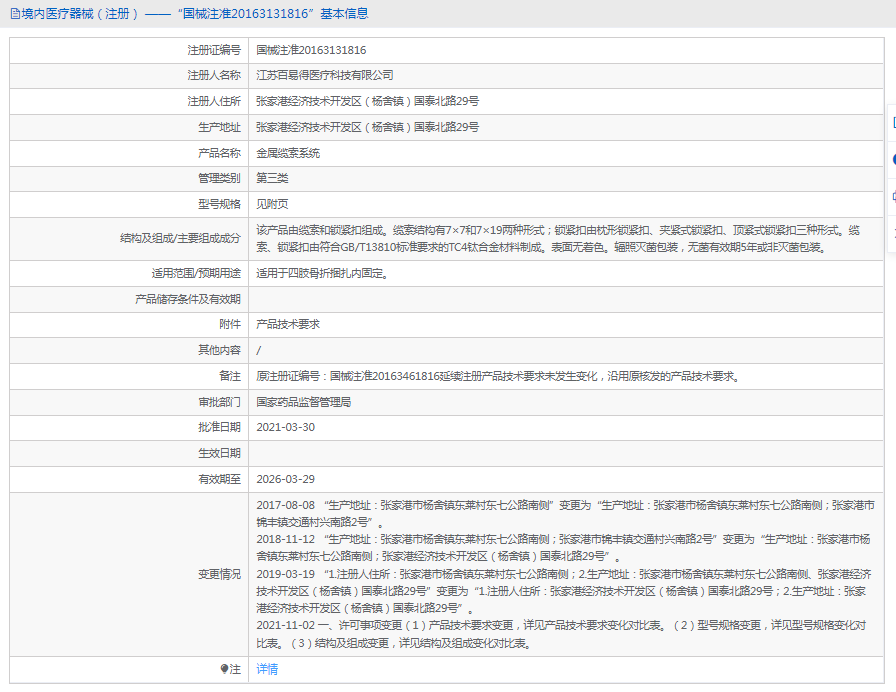This screenshot has height=692, width=896.
Task: Select approval department 国家药品监督管理局
Action: pos(303,402)
